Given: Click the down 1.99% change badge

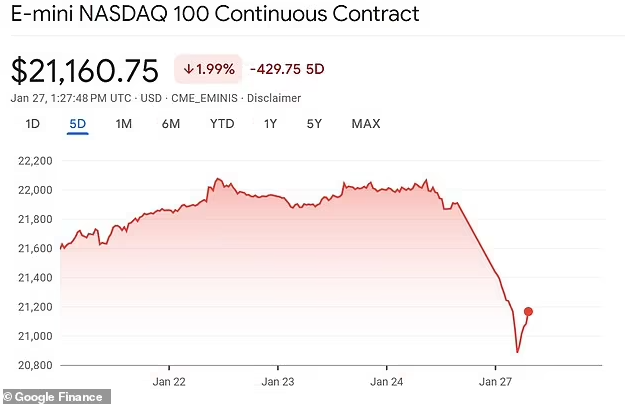Looking at the screenshot, I should click(208, 69).
